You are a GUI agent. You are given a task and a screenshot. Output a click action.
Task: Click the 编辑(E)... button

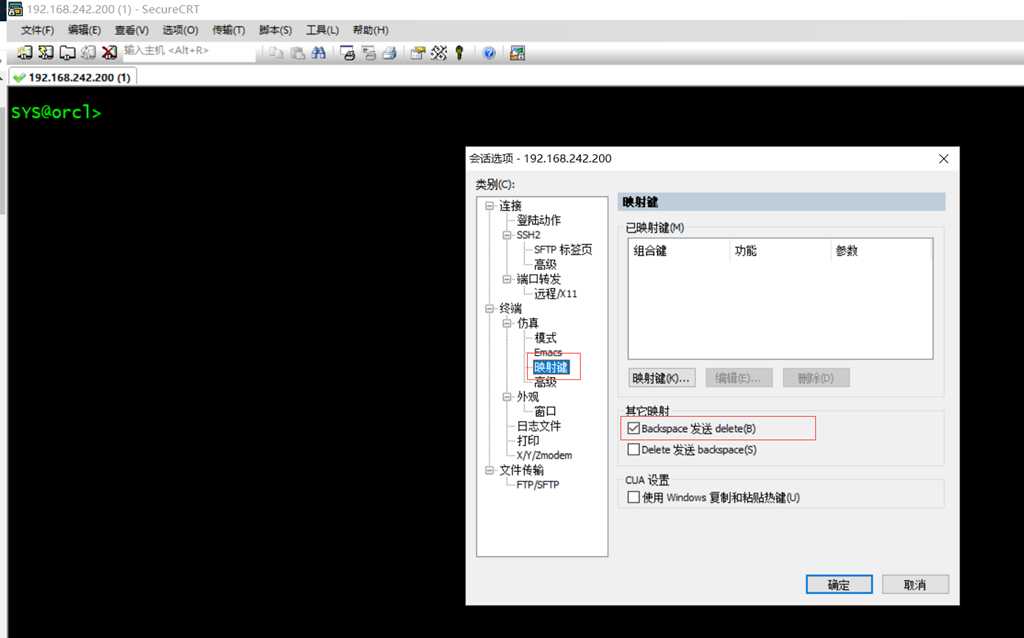(739, 378)
